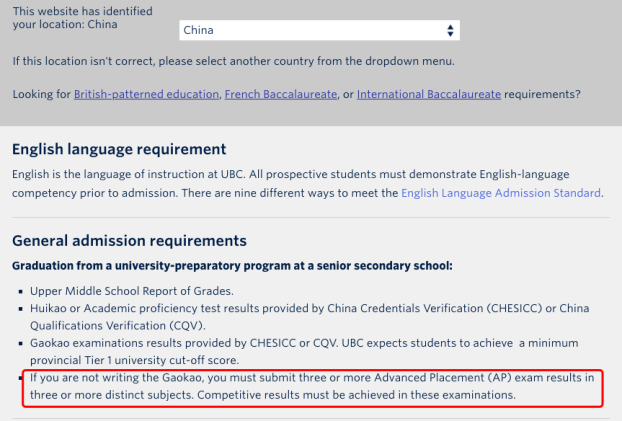Click the Gaokao examinations results item

tap(304, 351)
